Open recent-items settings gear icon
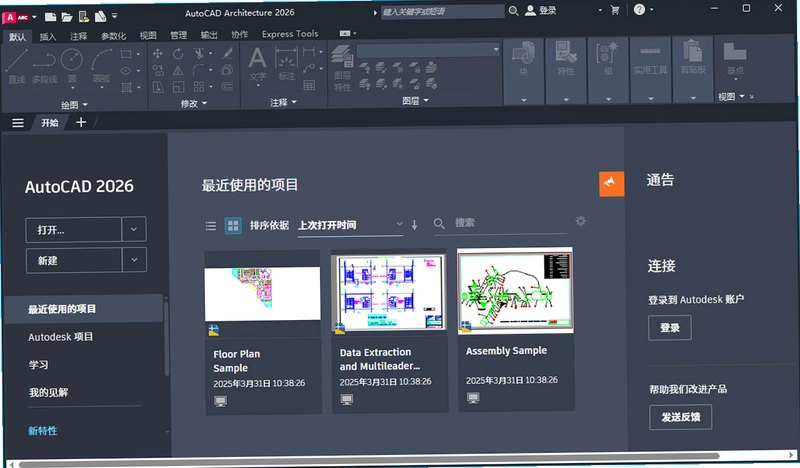The image size is (800, 468). click(581, 221)
